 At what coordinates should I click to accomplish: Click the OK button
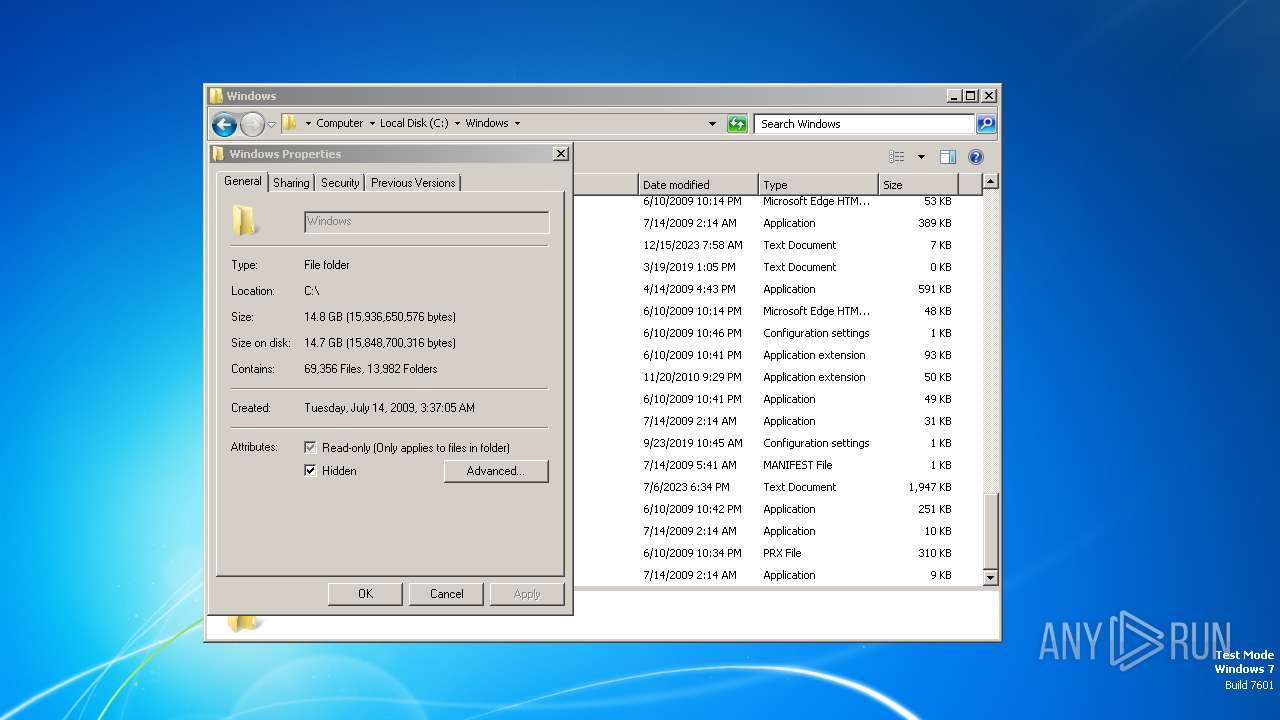[x=365, y=594]
